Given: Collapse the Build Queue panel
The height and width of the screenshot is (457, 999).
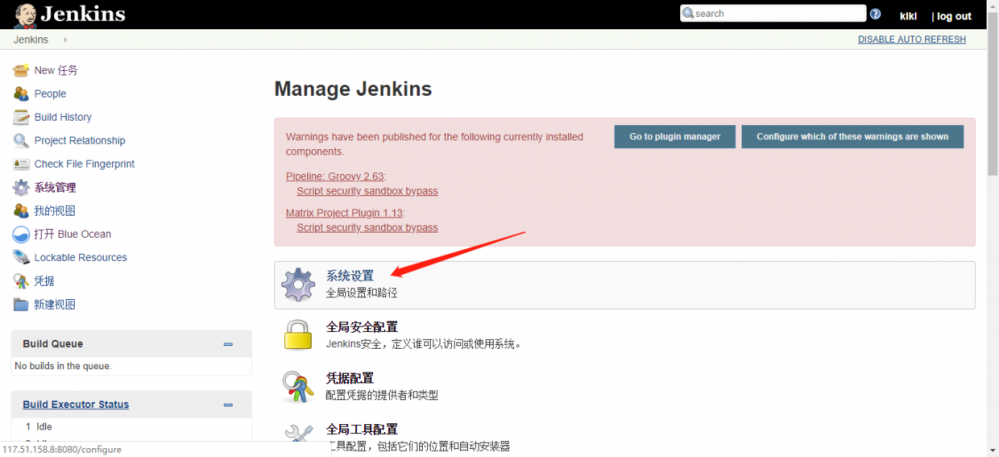Looking at the screenshot, I should pos(228,345).
